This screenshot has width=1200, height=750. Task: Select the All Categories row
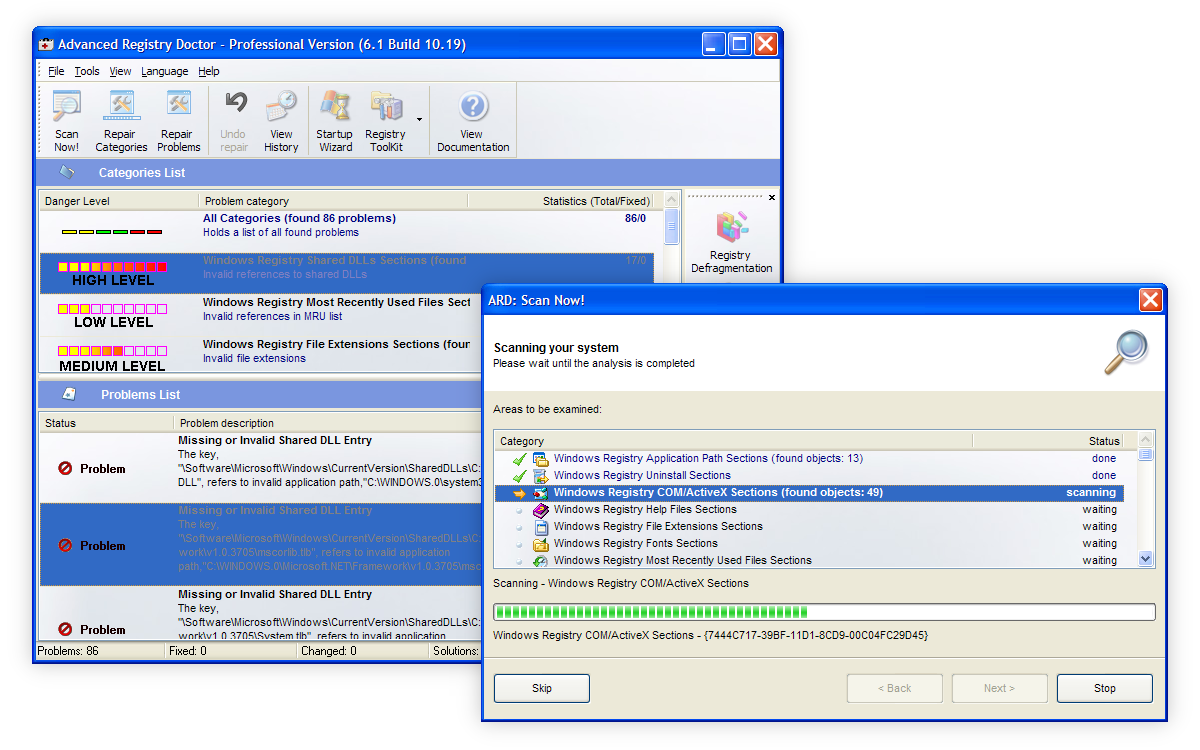point(346,231)
